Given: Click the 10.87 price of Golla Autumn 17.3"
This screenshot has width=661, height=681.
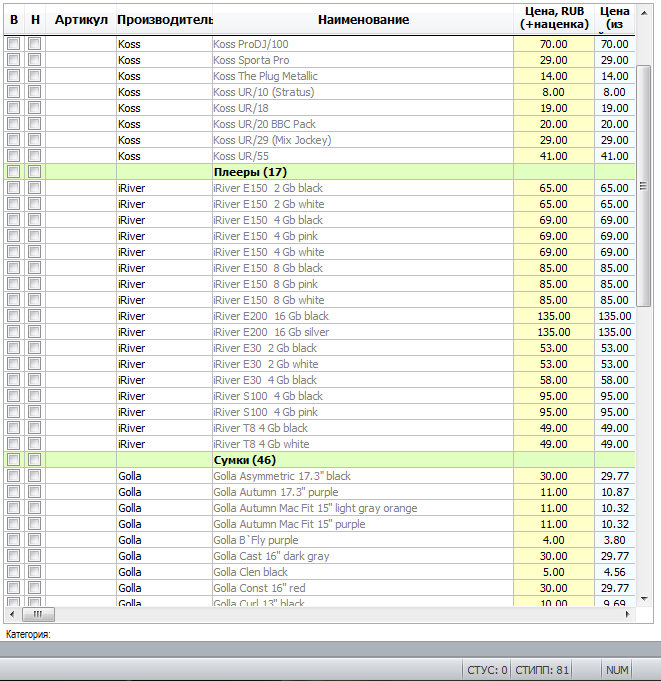Looking at the screenshot, I should pyautogui.click(x=615, y=492).
